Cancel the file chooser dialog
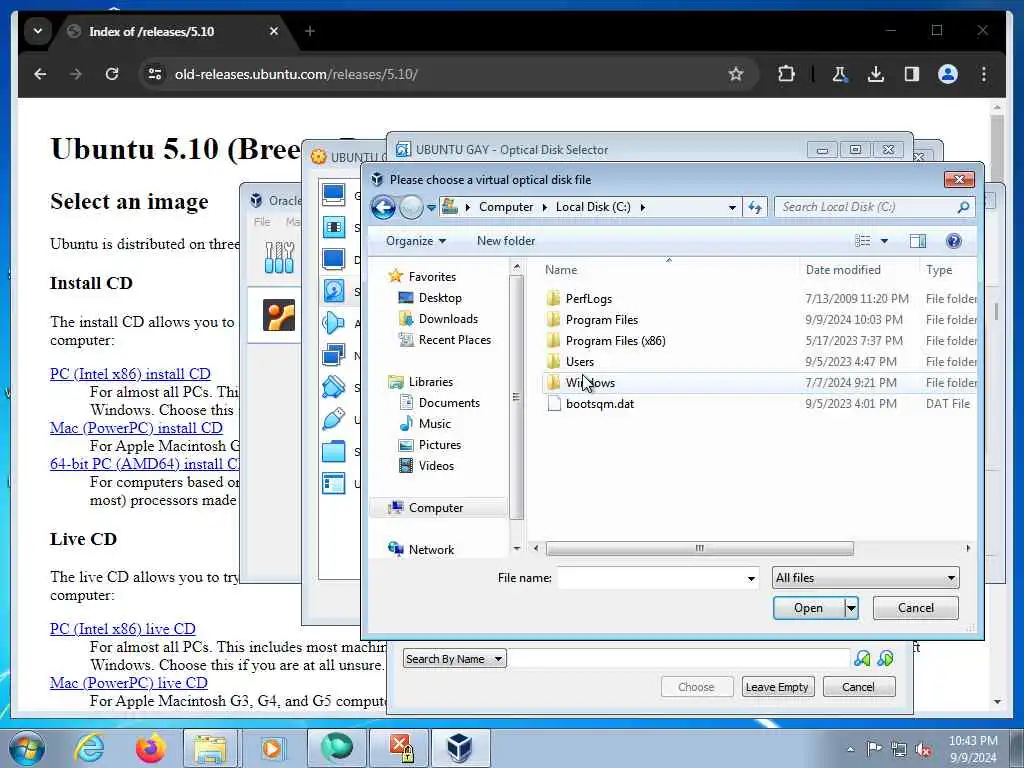Image resolution: width=1024 pixels, height=768 pixels. (916, 608)
